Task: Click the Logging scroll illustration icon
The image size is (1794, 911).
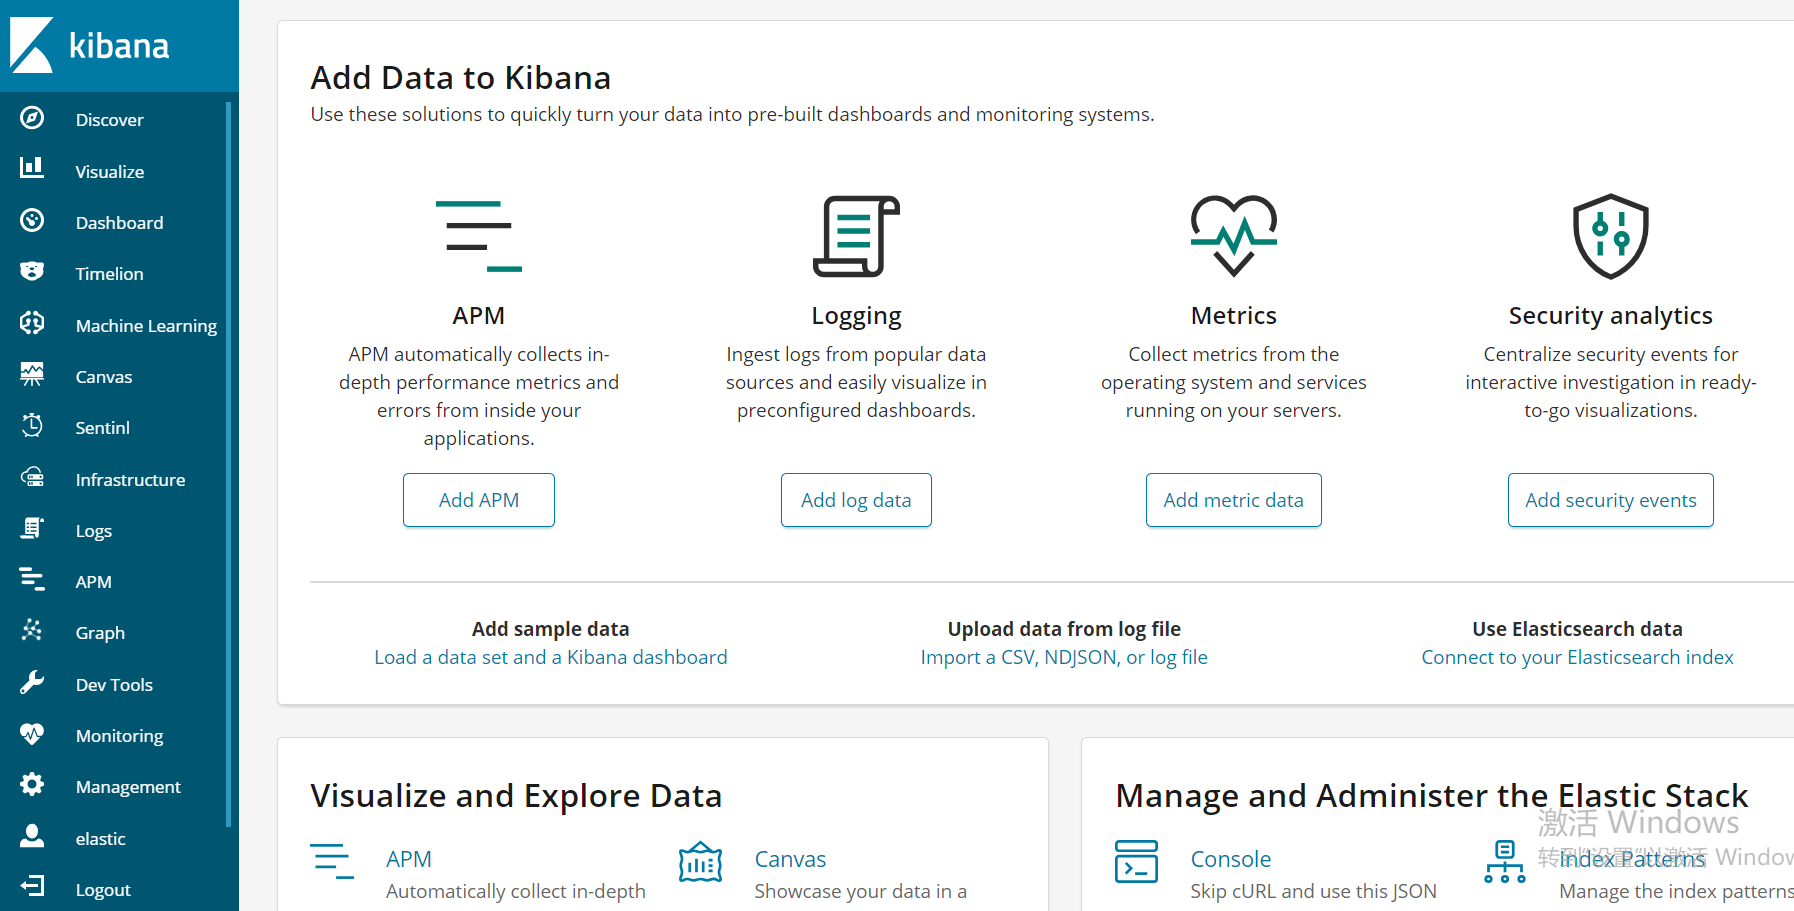Action: (856, 236)
